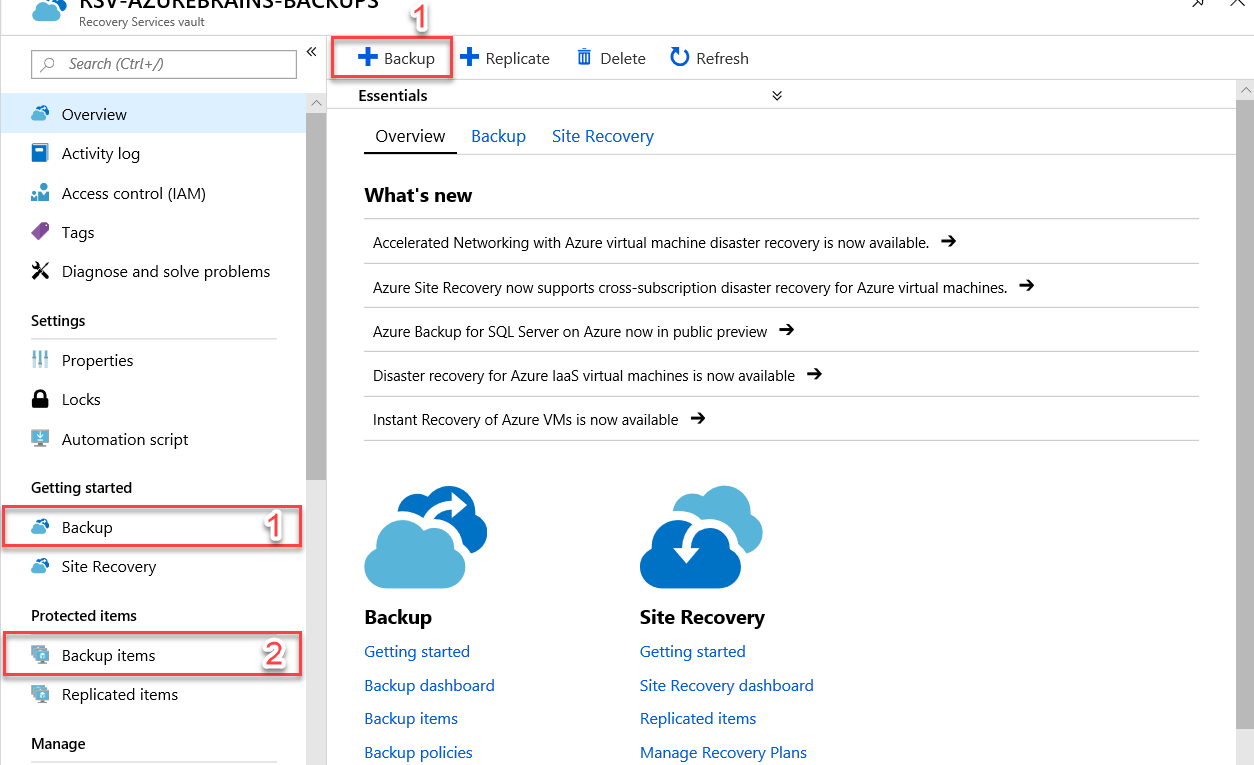Click the Backup items server icon
The width and height of the screenshot is (1254, 765).
(x=40, y=655)
